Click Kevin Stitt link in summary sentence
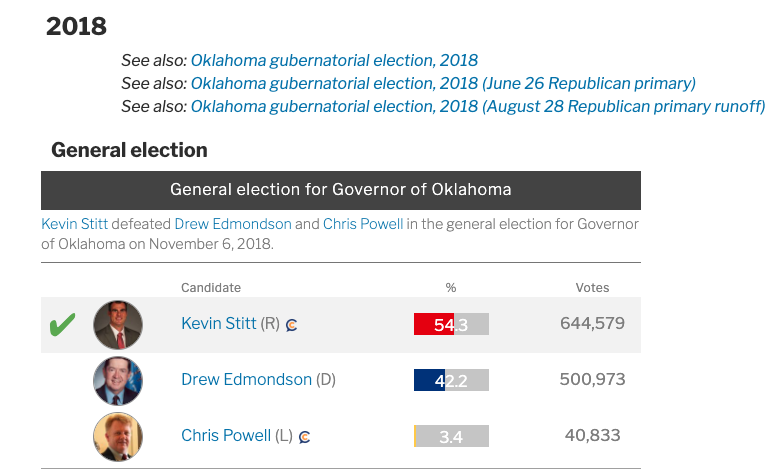Image resolution: width=774 pixels, height=469 pixels. coord(74,224)
